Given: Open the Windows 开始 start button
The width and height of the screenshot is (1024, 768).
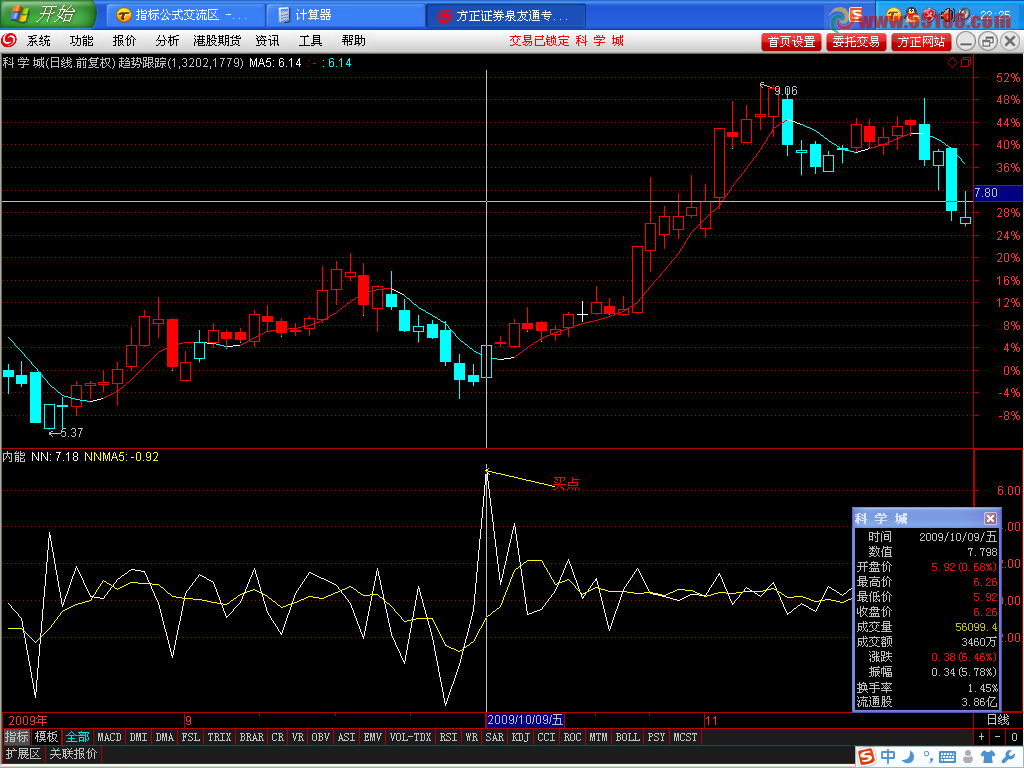Looking at the screenshot, I should tap(47, 14).
